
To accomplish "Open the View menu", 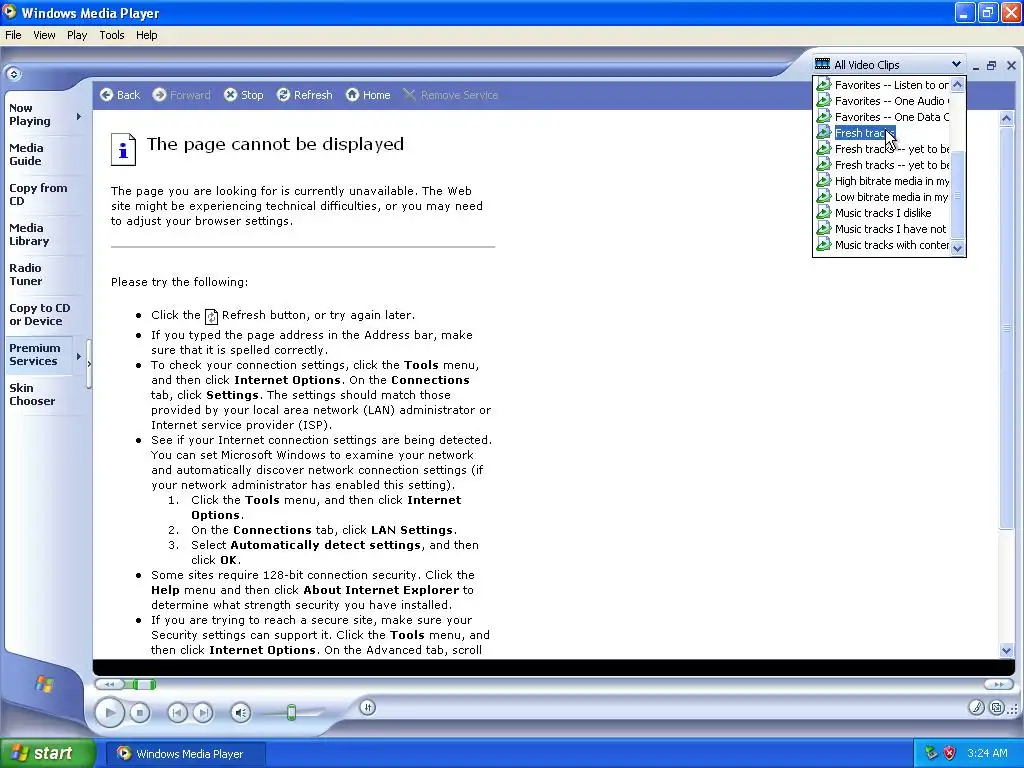I will [x=44, y=35].
